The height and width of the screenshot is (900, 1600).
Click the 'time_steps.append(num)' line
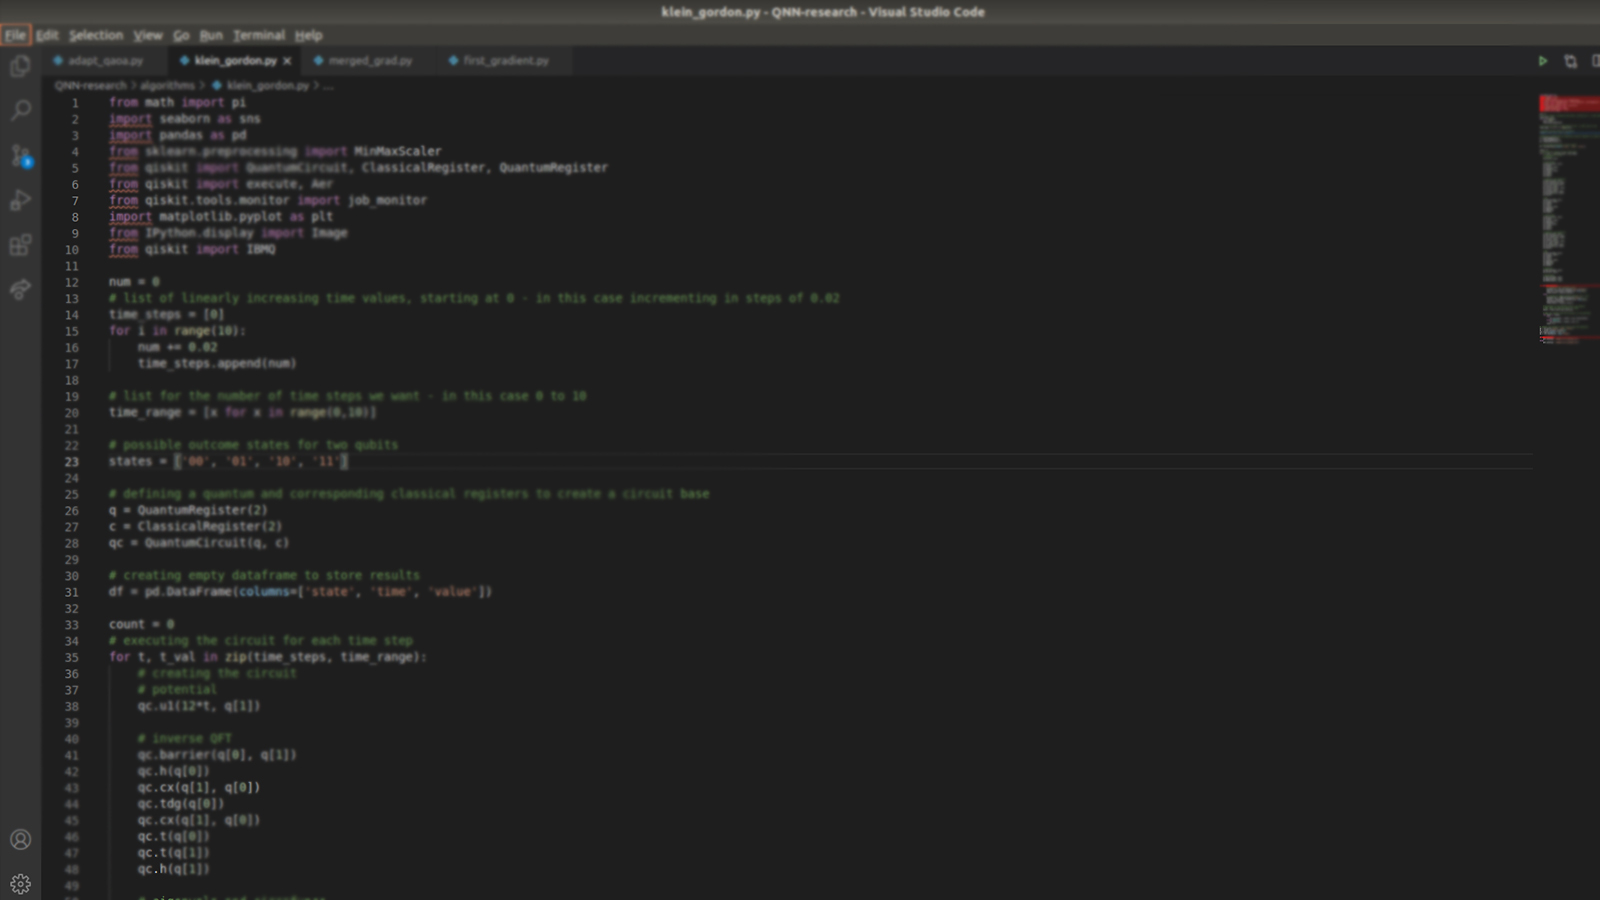217,364
